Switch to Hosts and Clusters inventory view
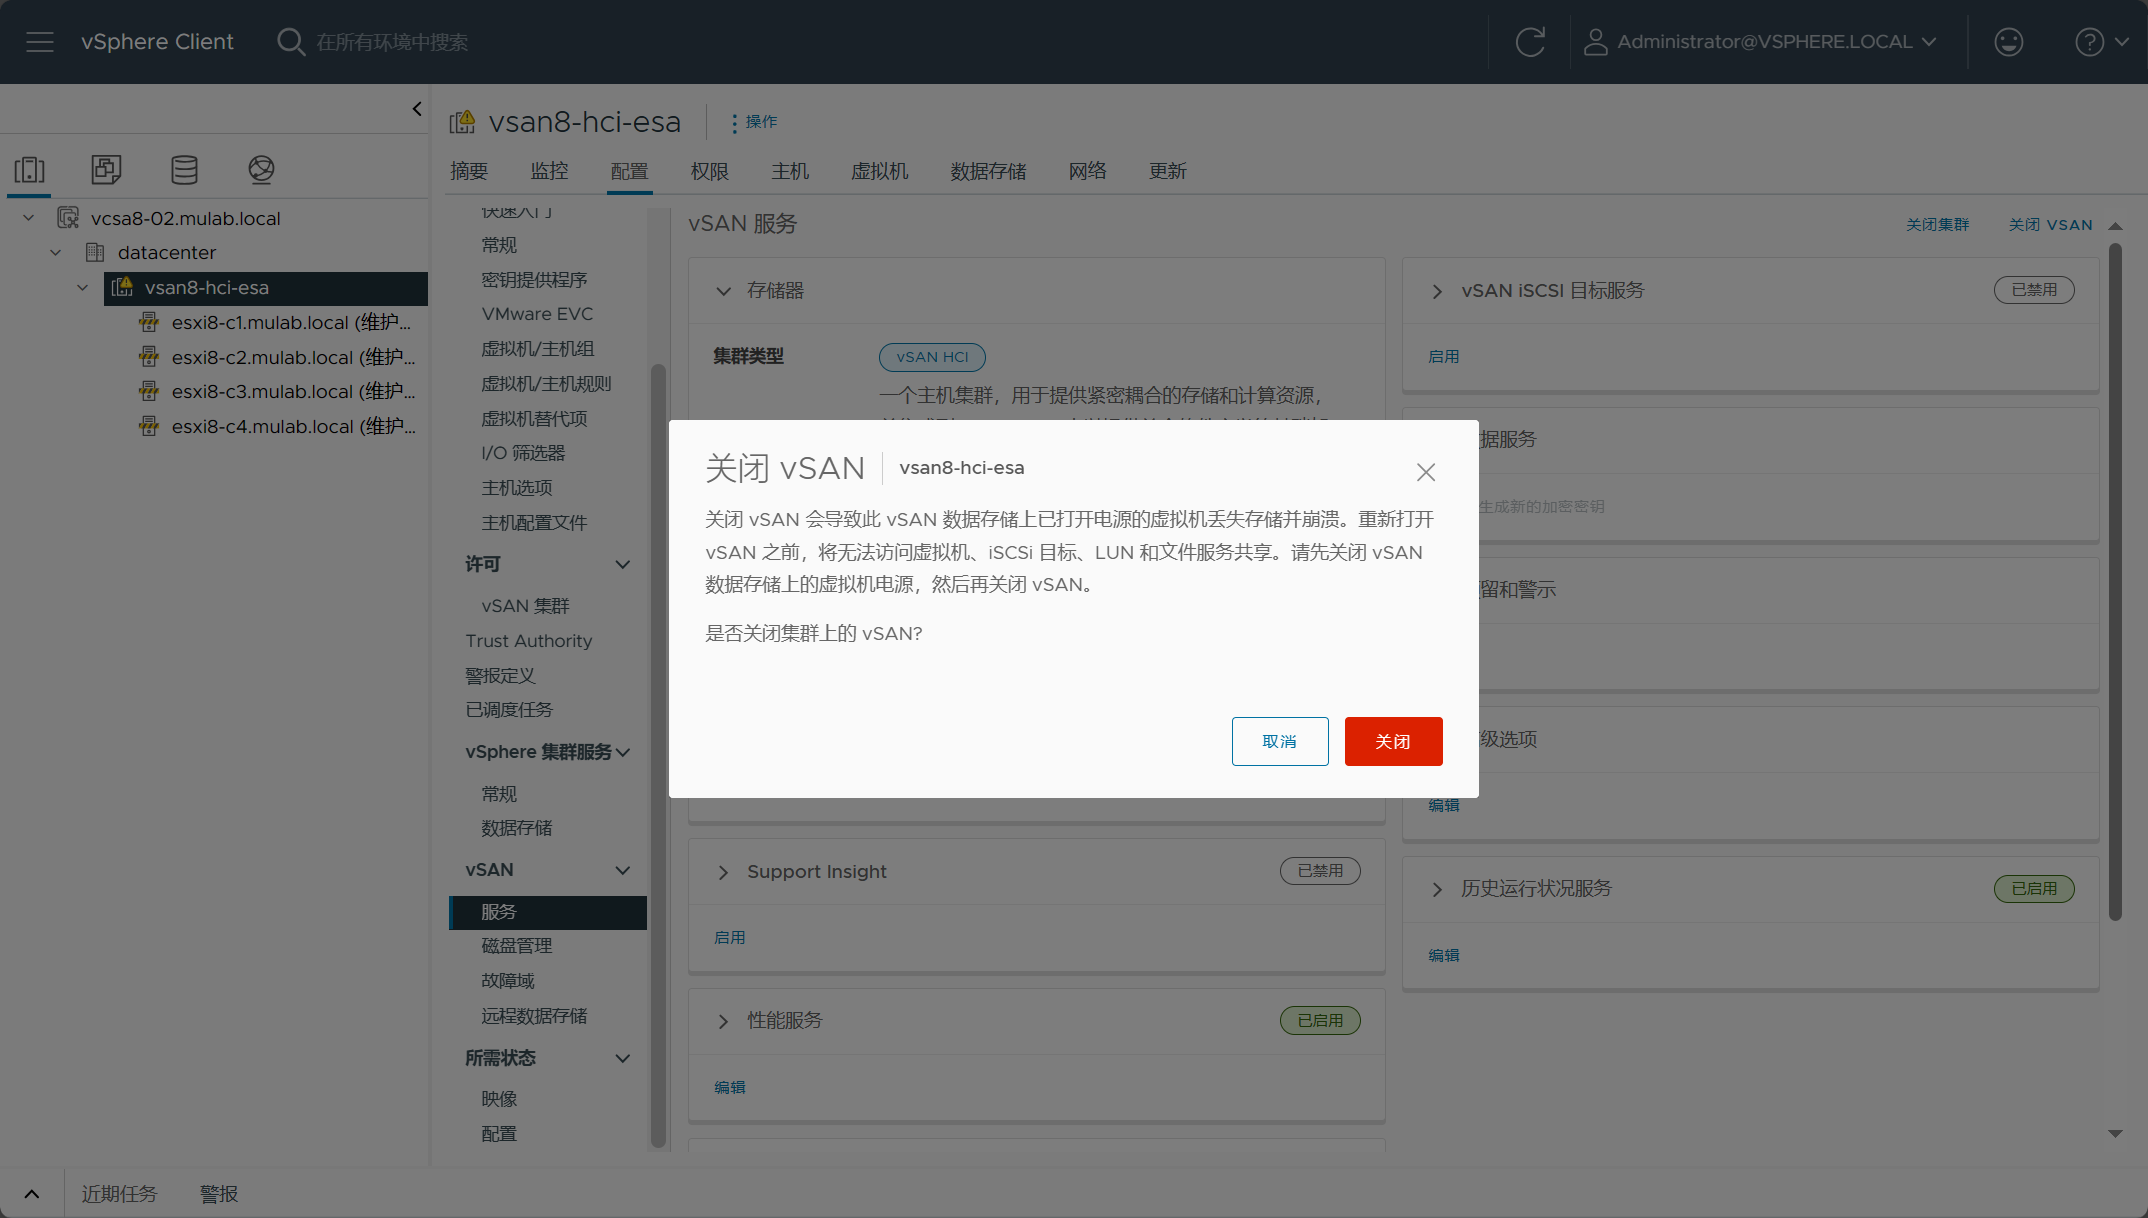The image size is (2148, 1218). (x=30, y=170)
